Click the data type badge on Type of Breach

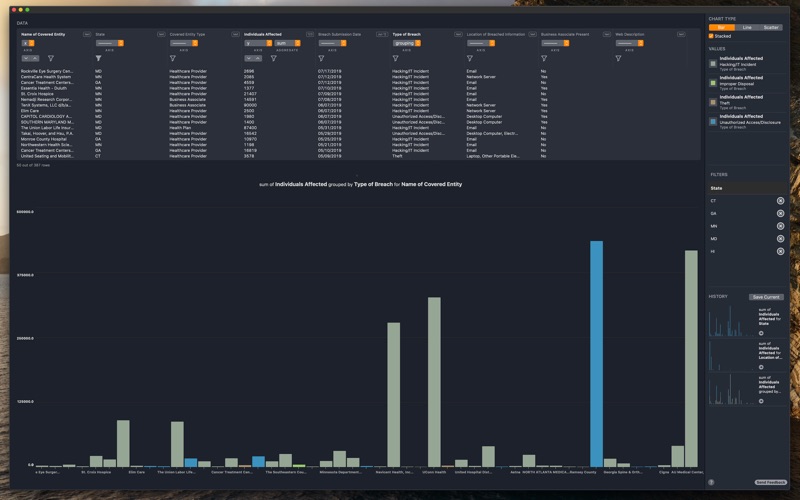458,34
